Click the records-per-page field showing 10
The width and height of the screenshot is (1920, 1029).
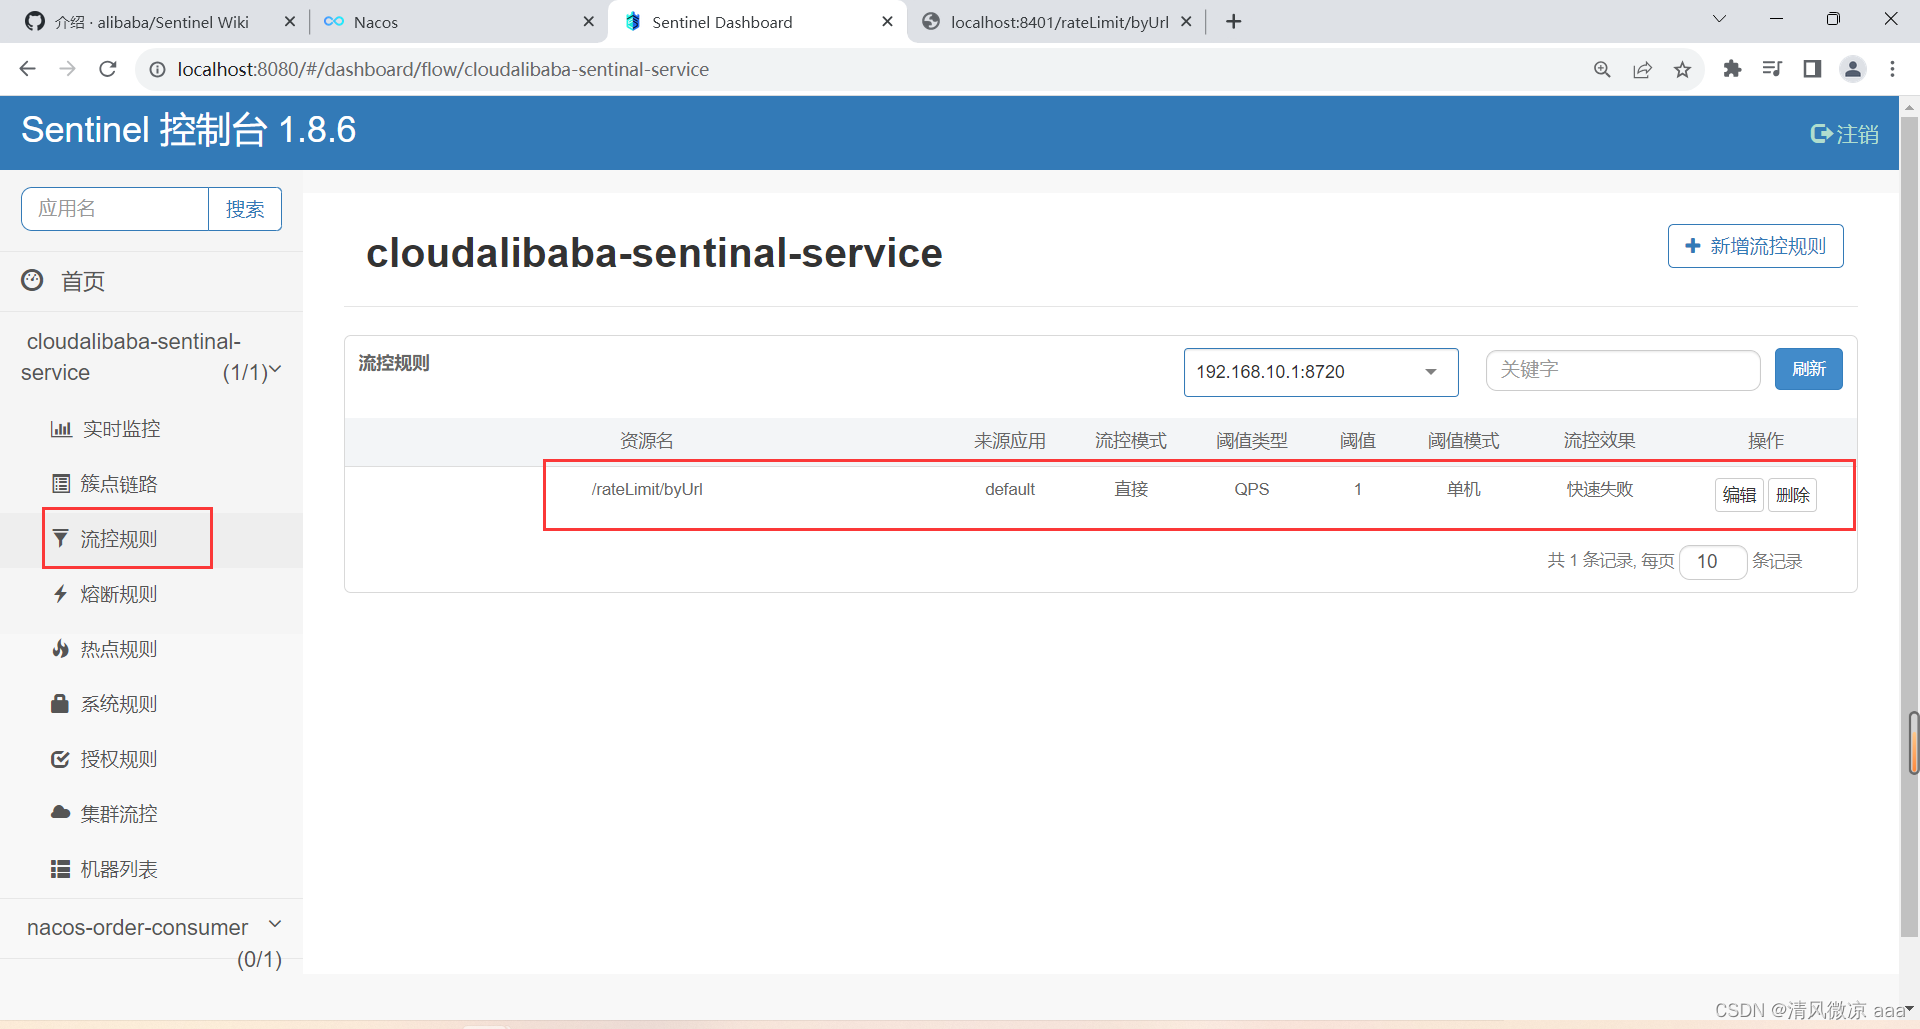(x=1713, y=562)
